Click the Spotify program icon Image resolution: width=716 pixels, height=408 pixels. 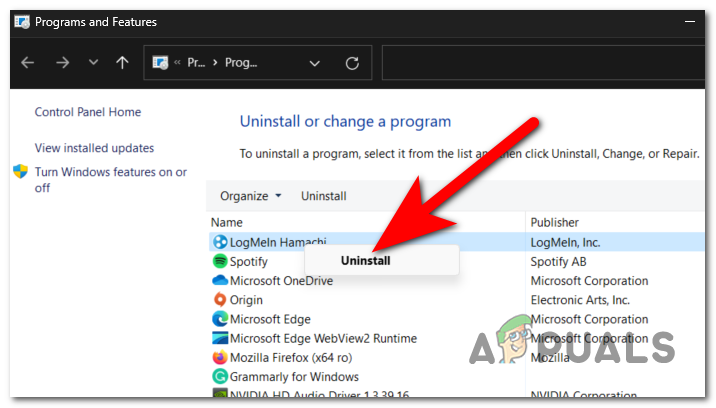pos(220,261)
